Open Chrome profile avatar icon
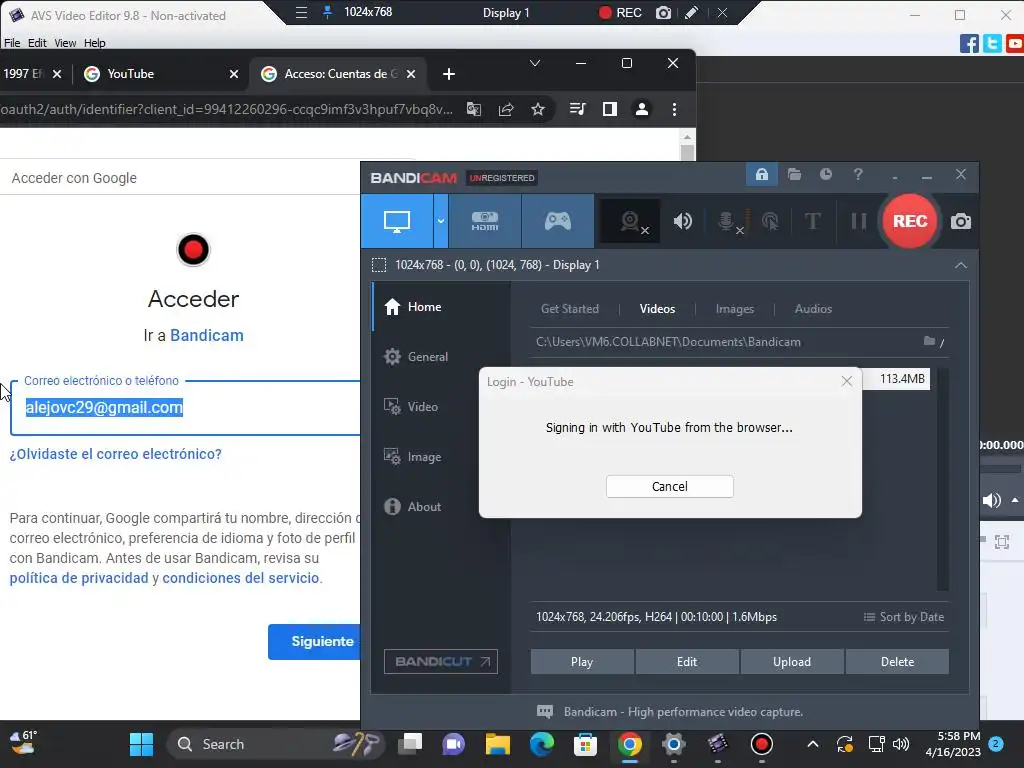Image resolution: width=1024 pixels, height=768 pixels. coord(641,109)
